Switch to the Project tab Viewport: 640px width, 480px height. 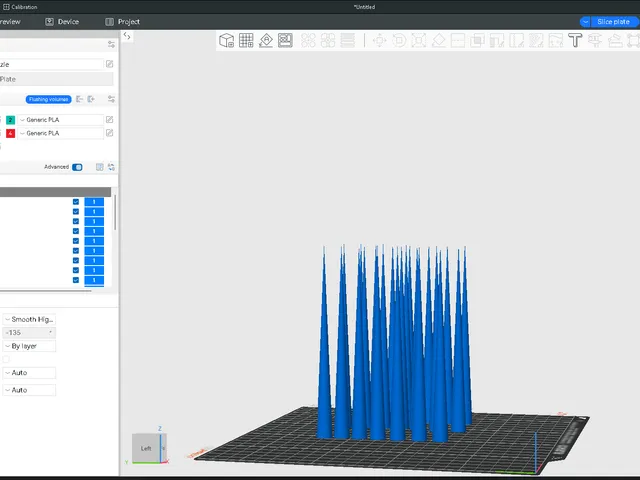122,22
